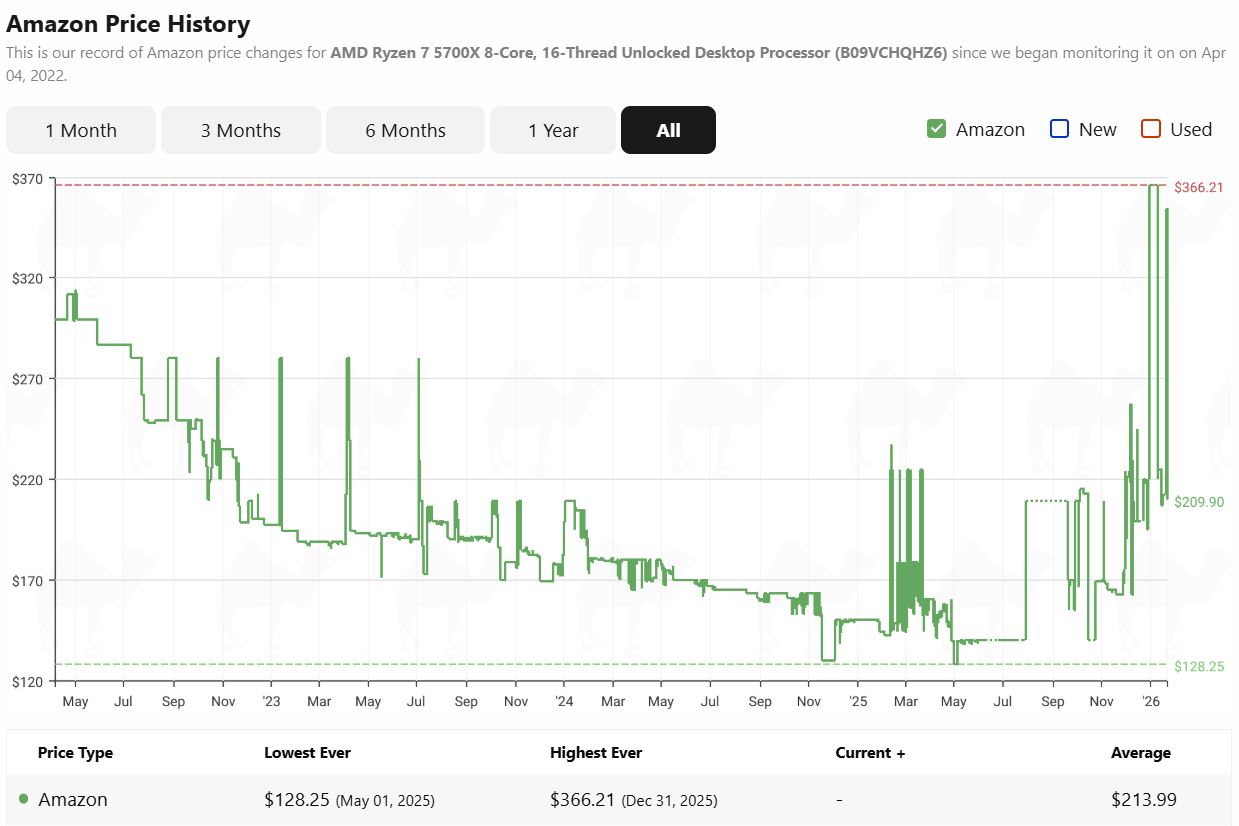This screenshot has width=1239, height=826.
Task: Click the '25 year marker on the axis
Action: [857, 701]
